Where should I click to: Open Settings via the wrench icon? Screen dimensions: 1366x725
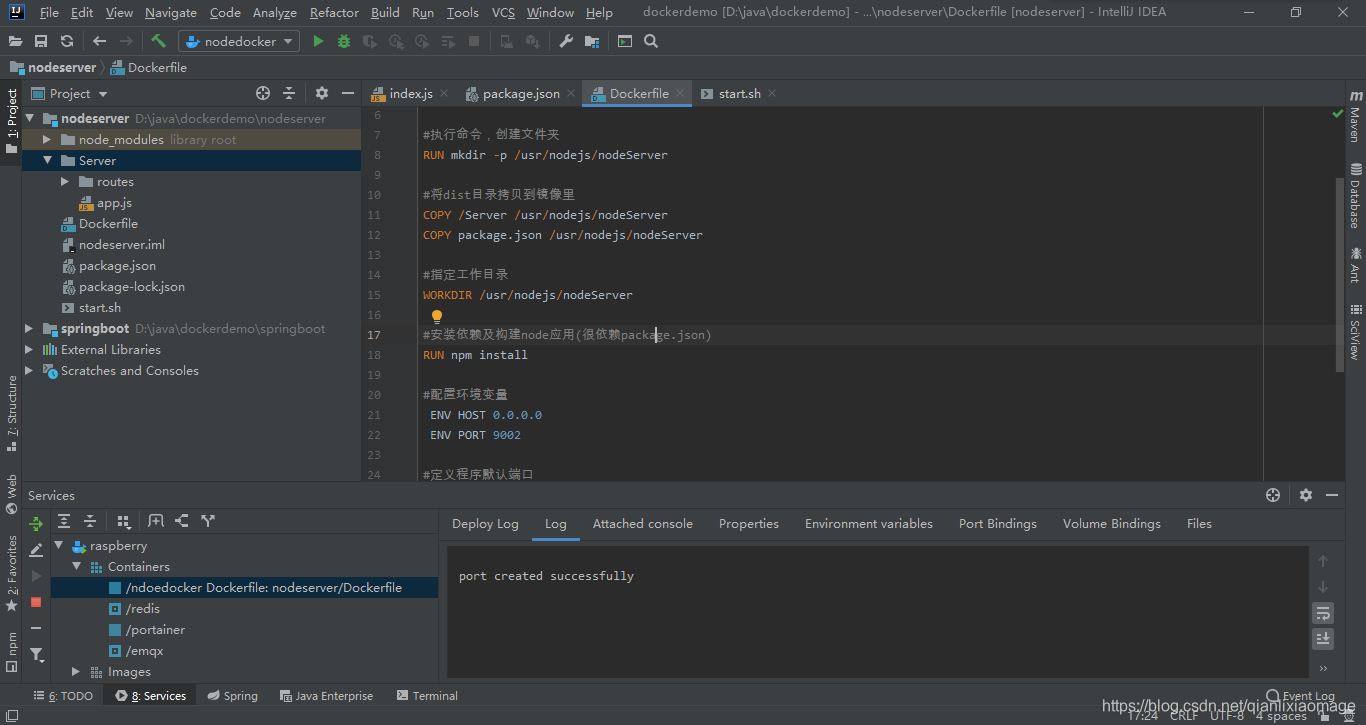click(566, 41)
